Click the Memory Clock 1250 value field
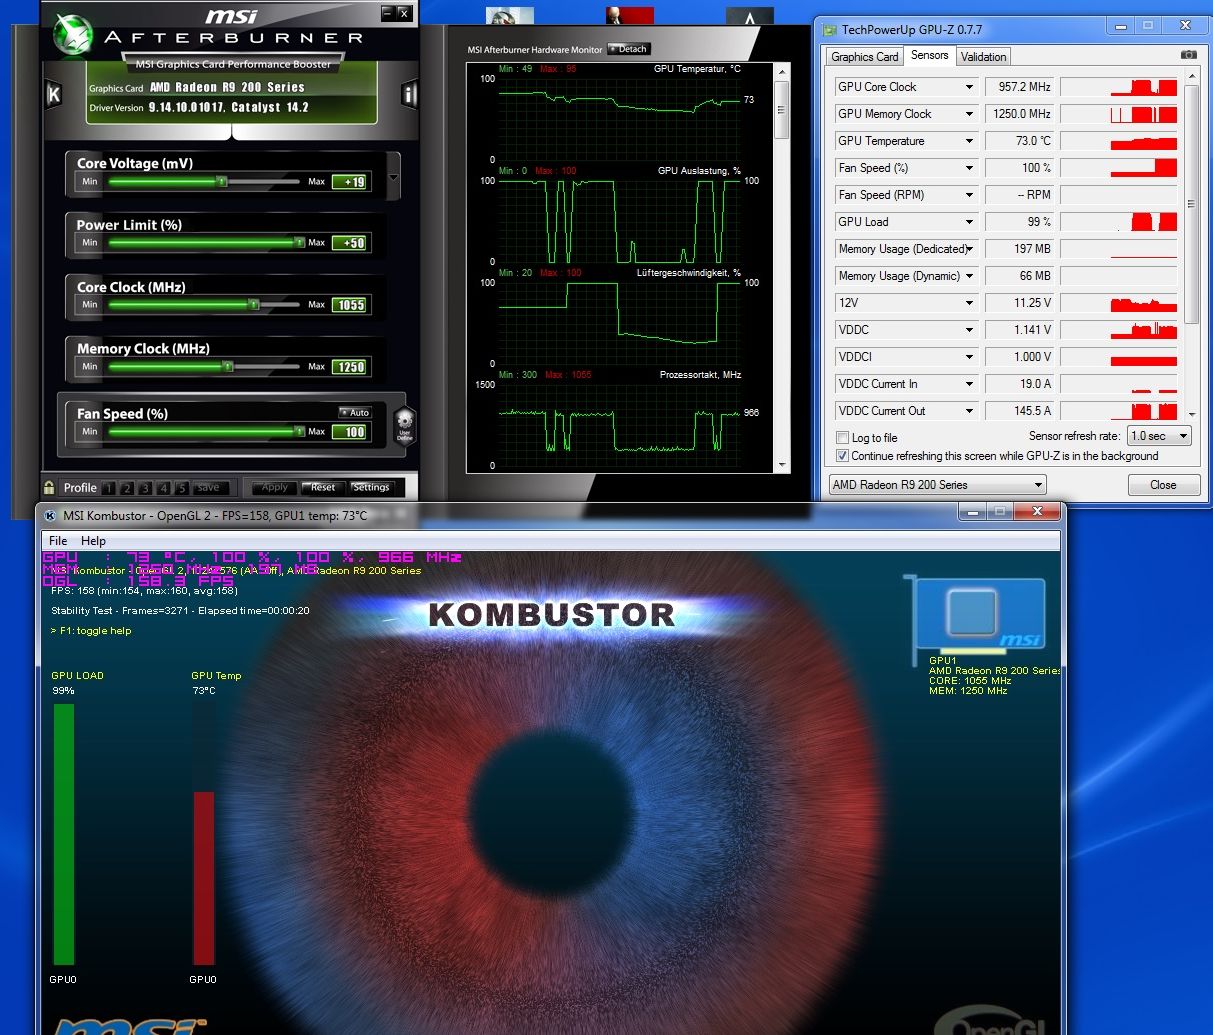This screenshot has width=1213, height=1035. (x=351, y=367)
